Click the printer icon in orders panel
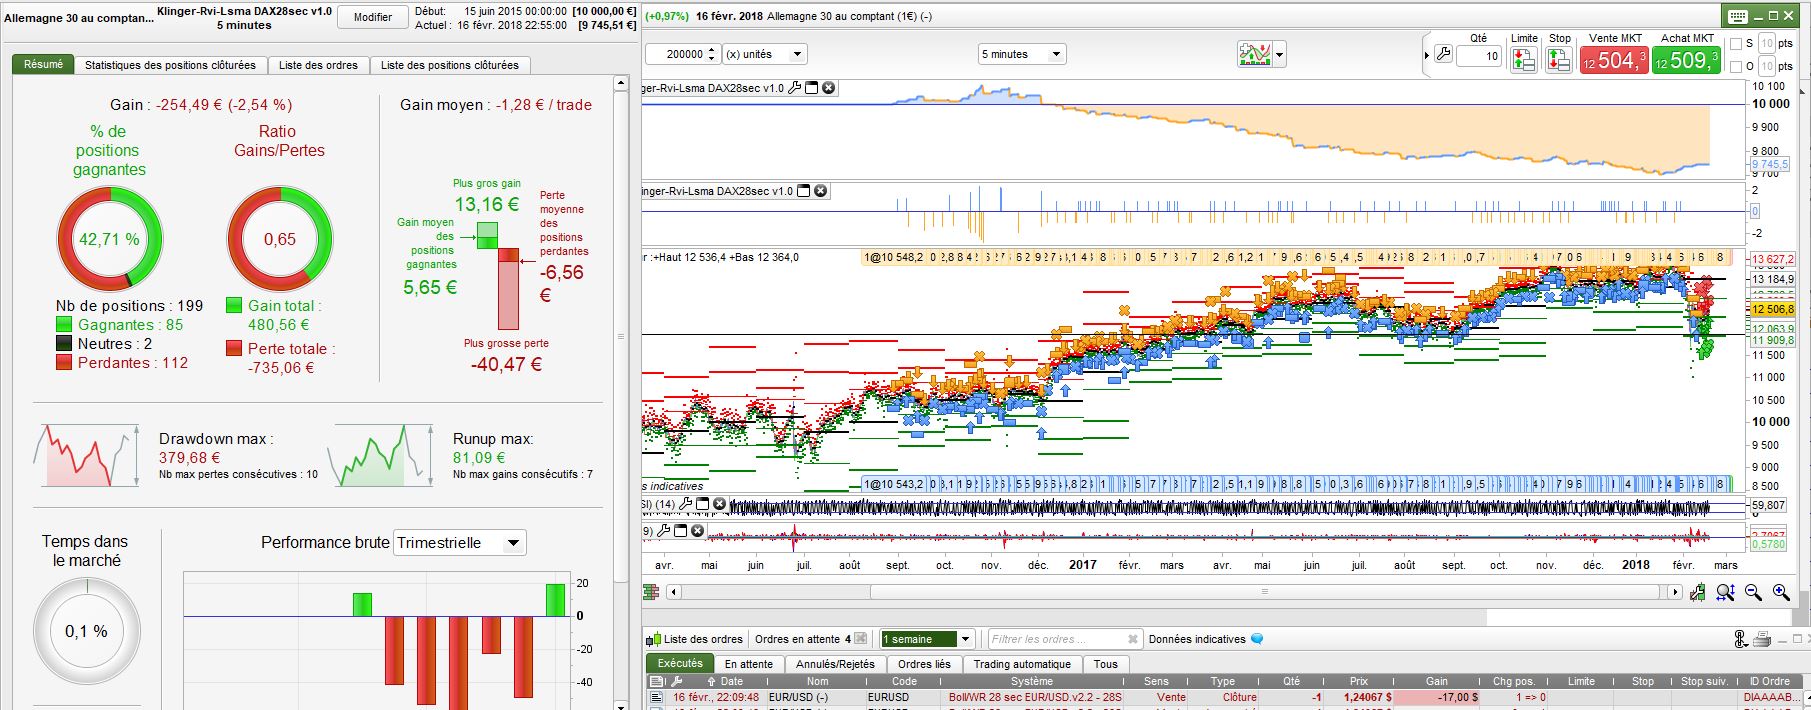Screen dimensions: 1811x710 pos(1762,639)
